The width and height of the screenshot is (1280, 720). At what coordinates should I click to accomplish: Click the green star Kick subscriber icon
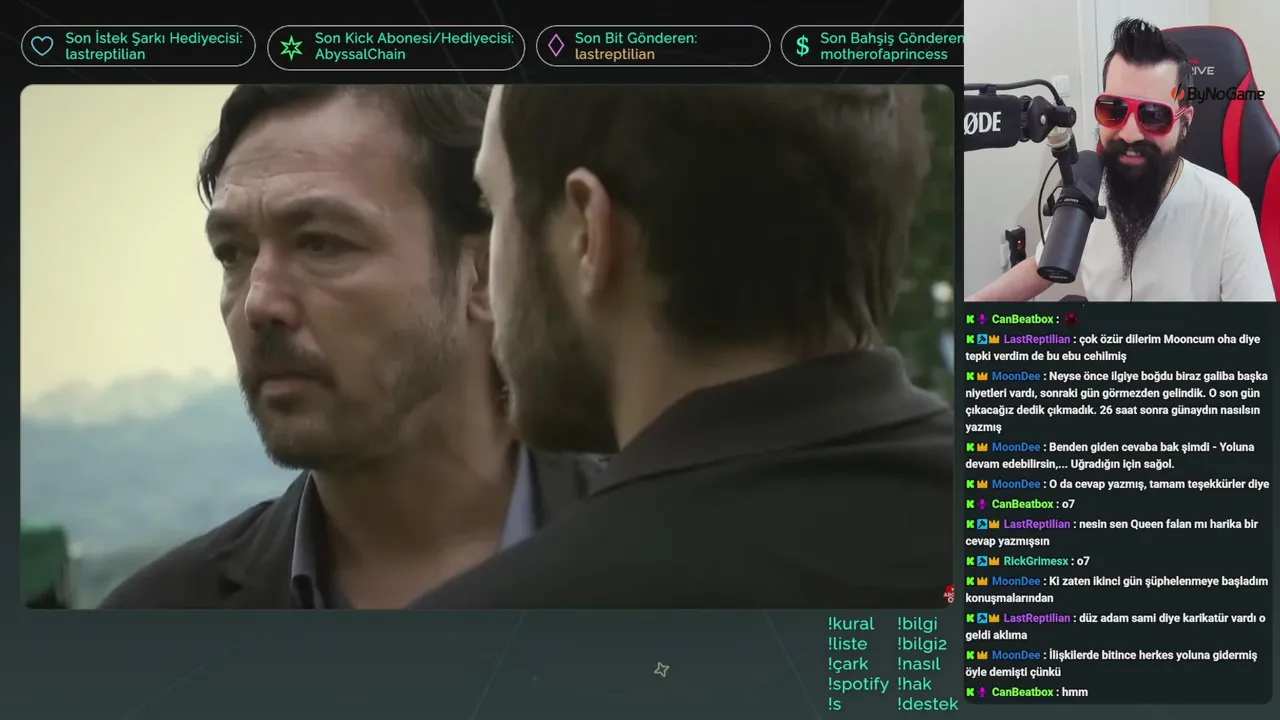click(291, 46)
